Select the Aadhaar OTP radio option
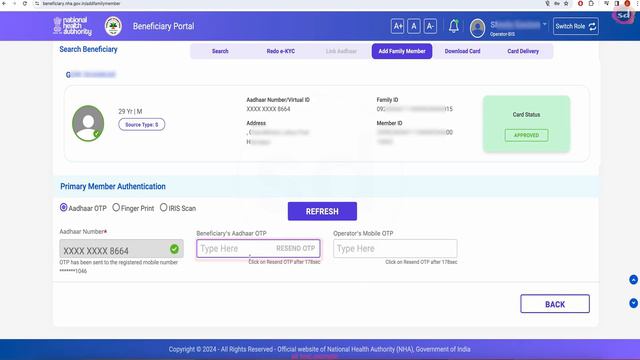The height and width of the screenshot is (360, 640). pos(63,207)
